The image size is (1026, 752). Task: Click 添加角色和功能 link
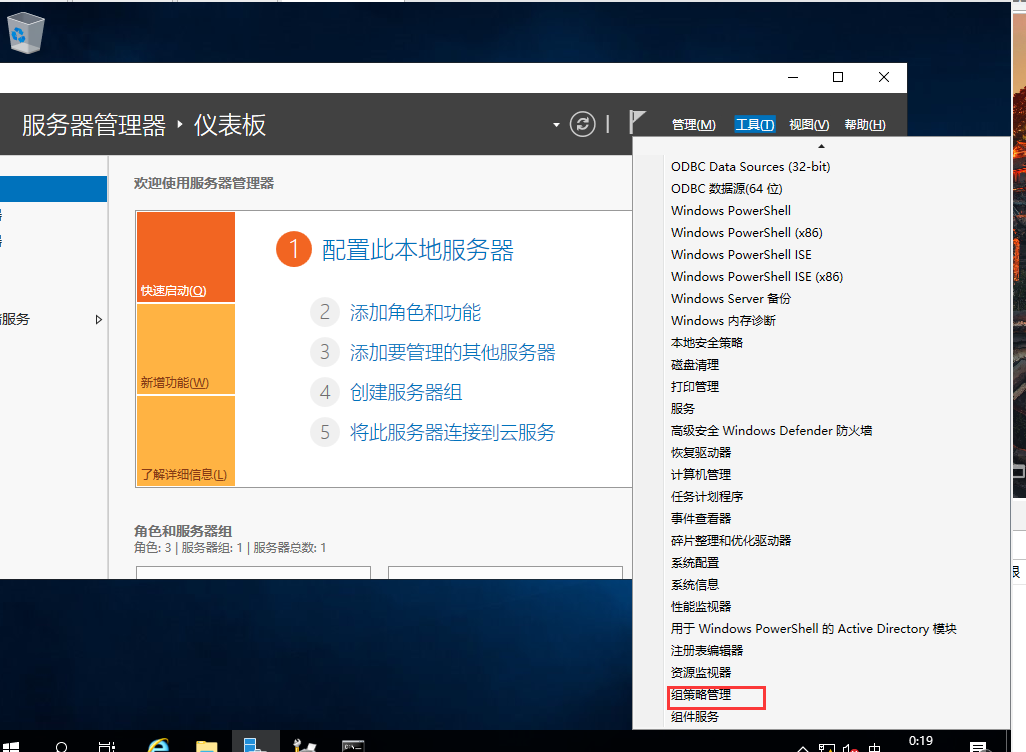point(415,312)
